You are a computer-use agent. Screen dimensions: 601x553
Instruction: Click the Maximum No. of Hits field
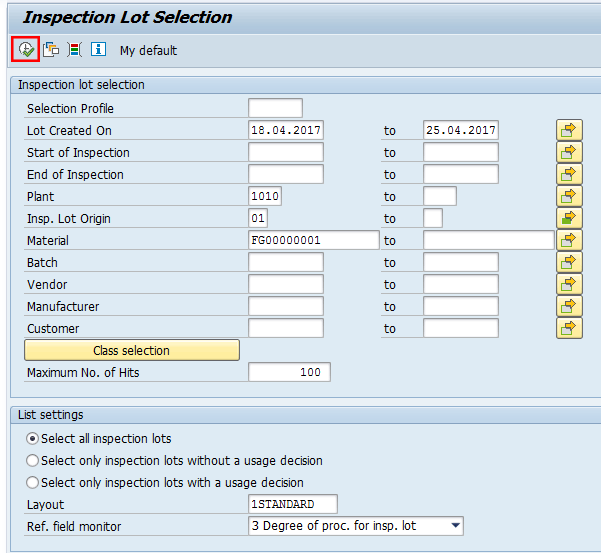pyautogui.click(x=289, y=372)
